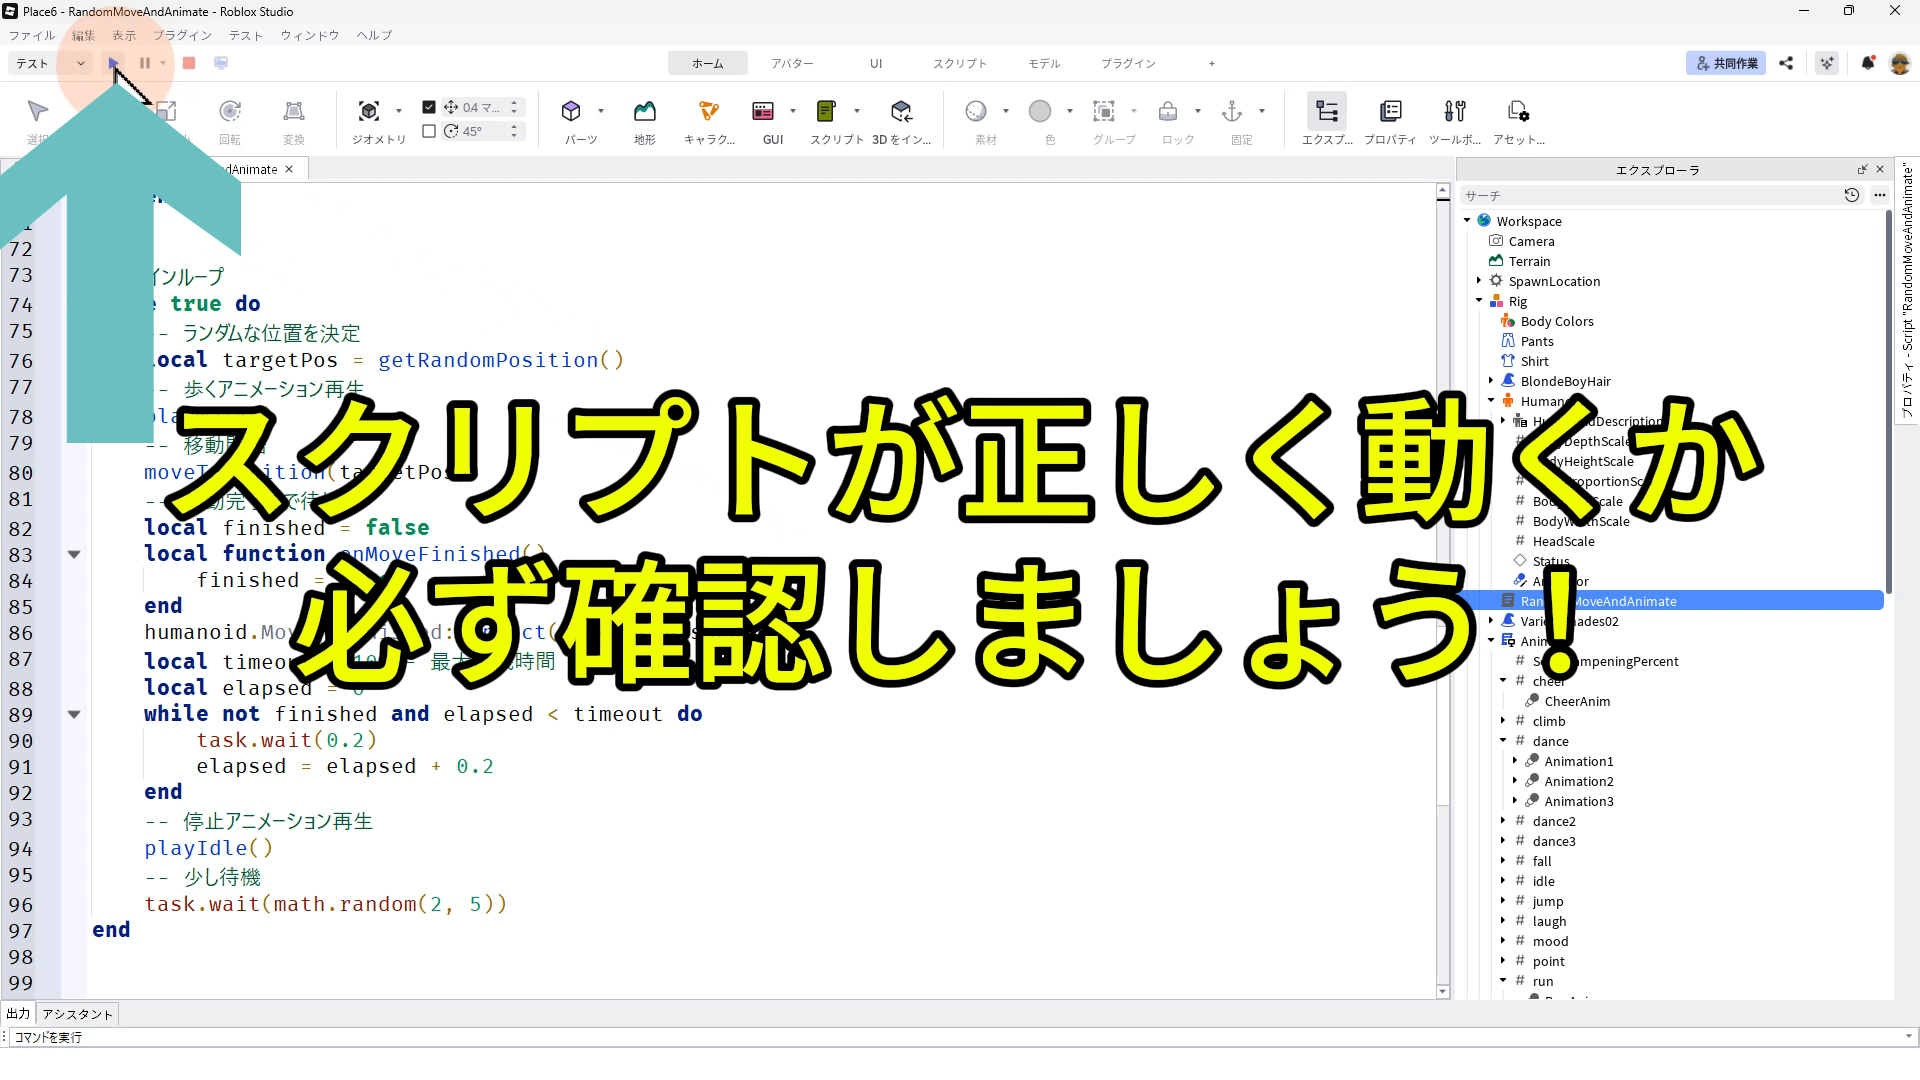Click the 共同作業 collaborate button
Viewport: 1920px width, 1080px height.
click(1726, 63)
